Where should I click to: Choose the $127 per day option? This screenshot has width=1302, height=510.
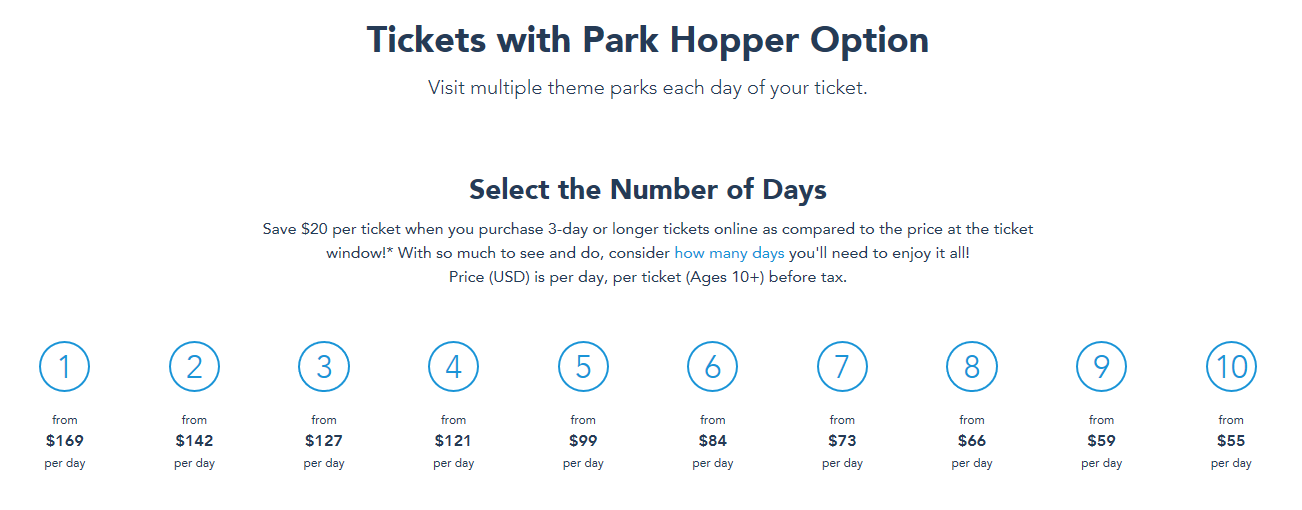click(x=324, y=440)
